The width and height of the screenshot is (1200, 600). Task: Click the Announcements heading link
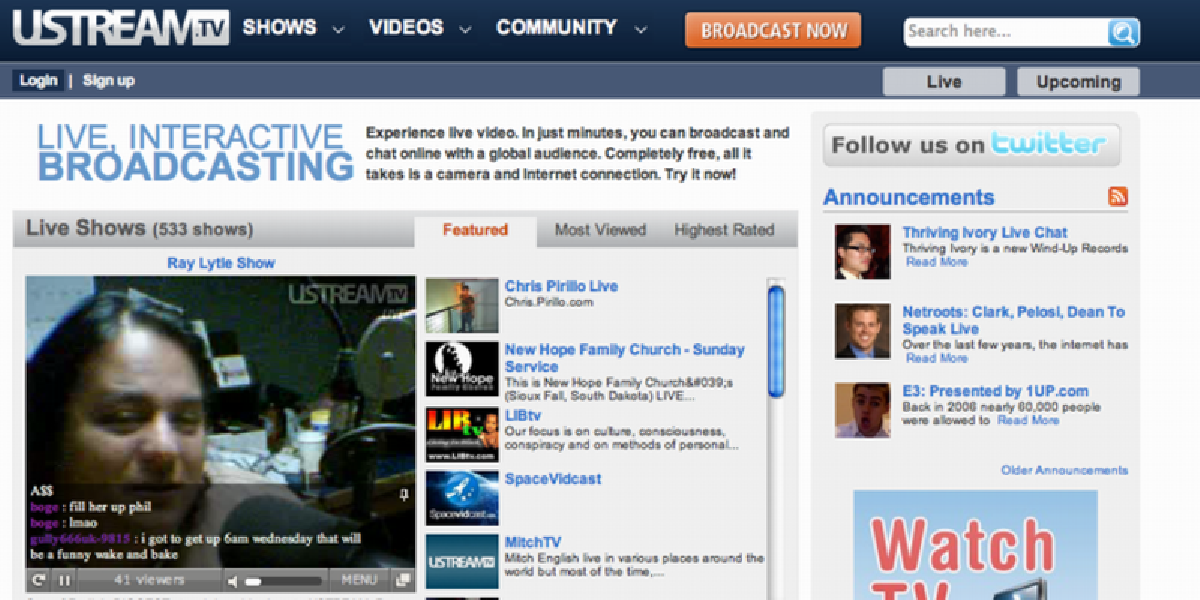click(x=909, y=197)
